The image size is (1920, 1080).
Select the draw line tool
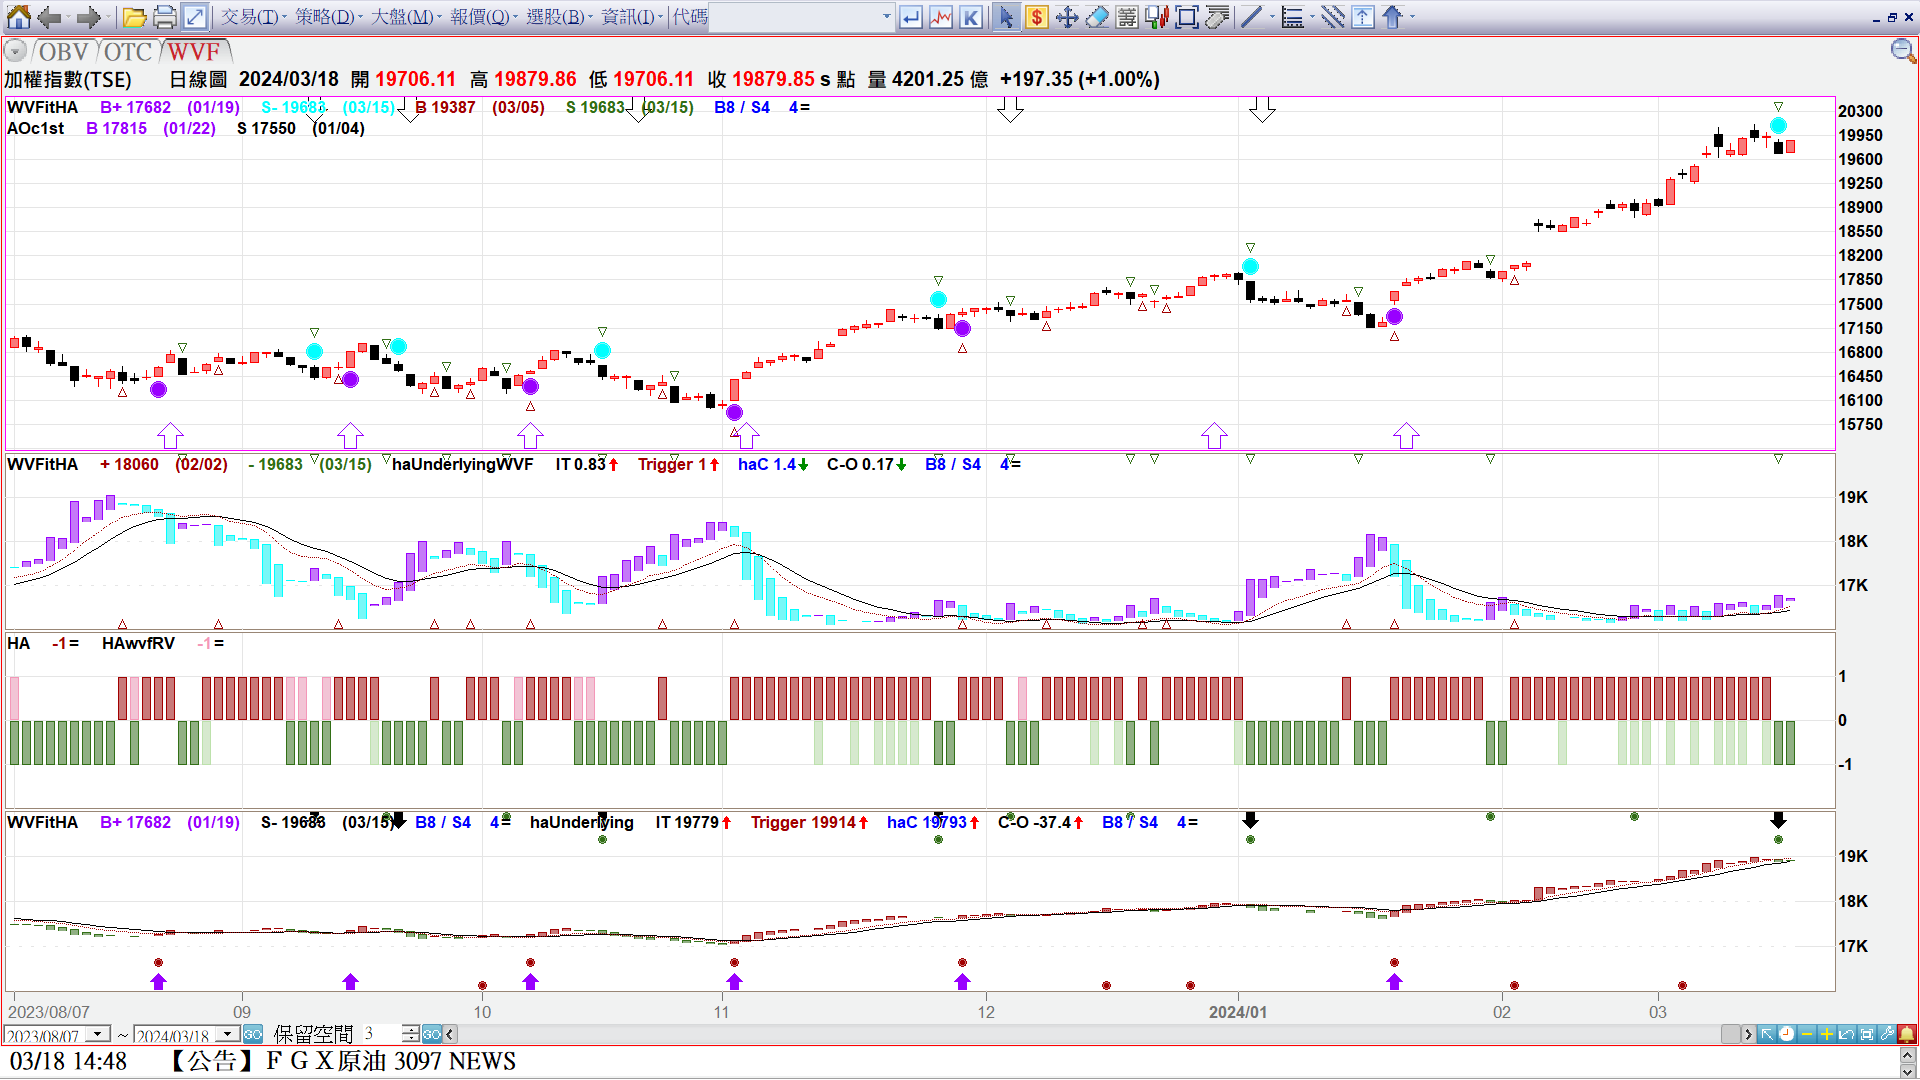tap(1251, 17)
